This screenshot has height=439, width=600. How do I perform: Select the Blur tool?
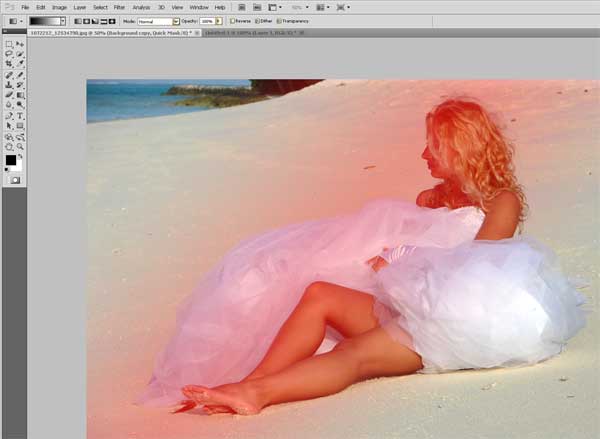click(x=9, y=104)
